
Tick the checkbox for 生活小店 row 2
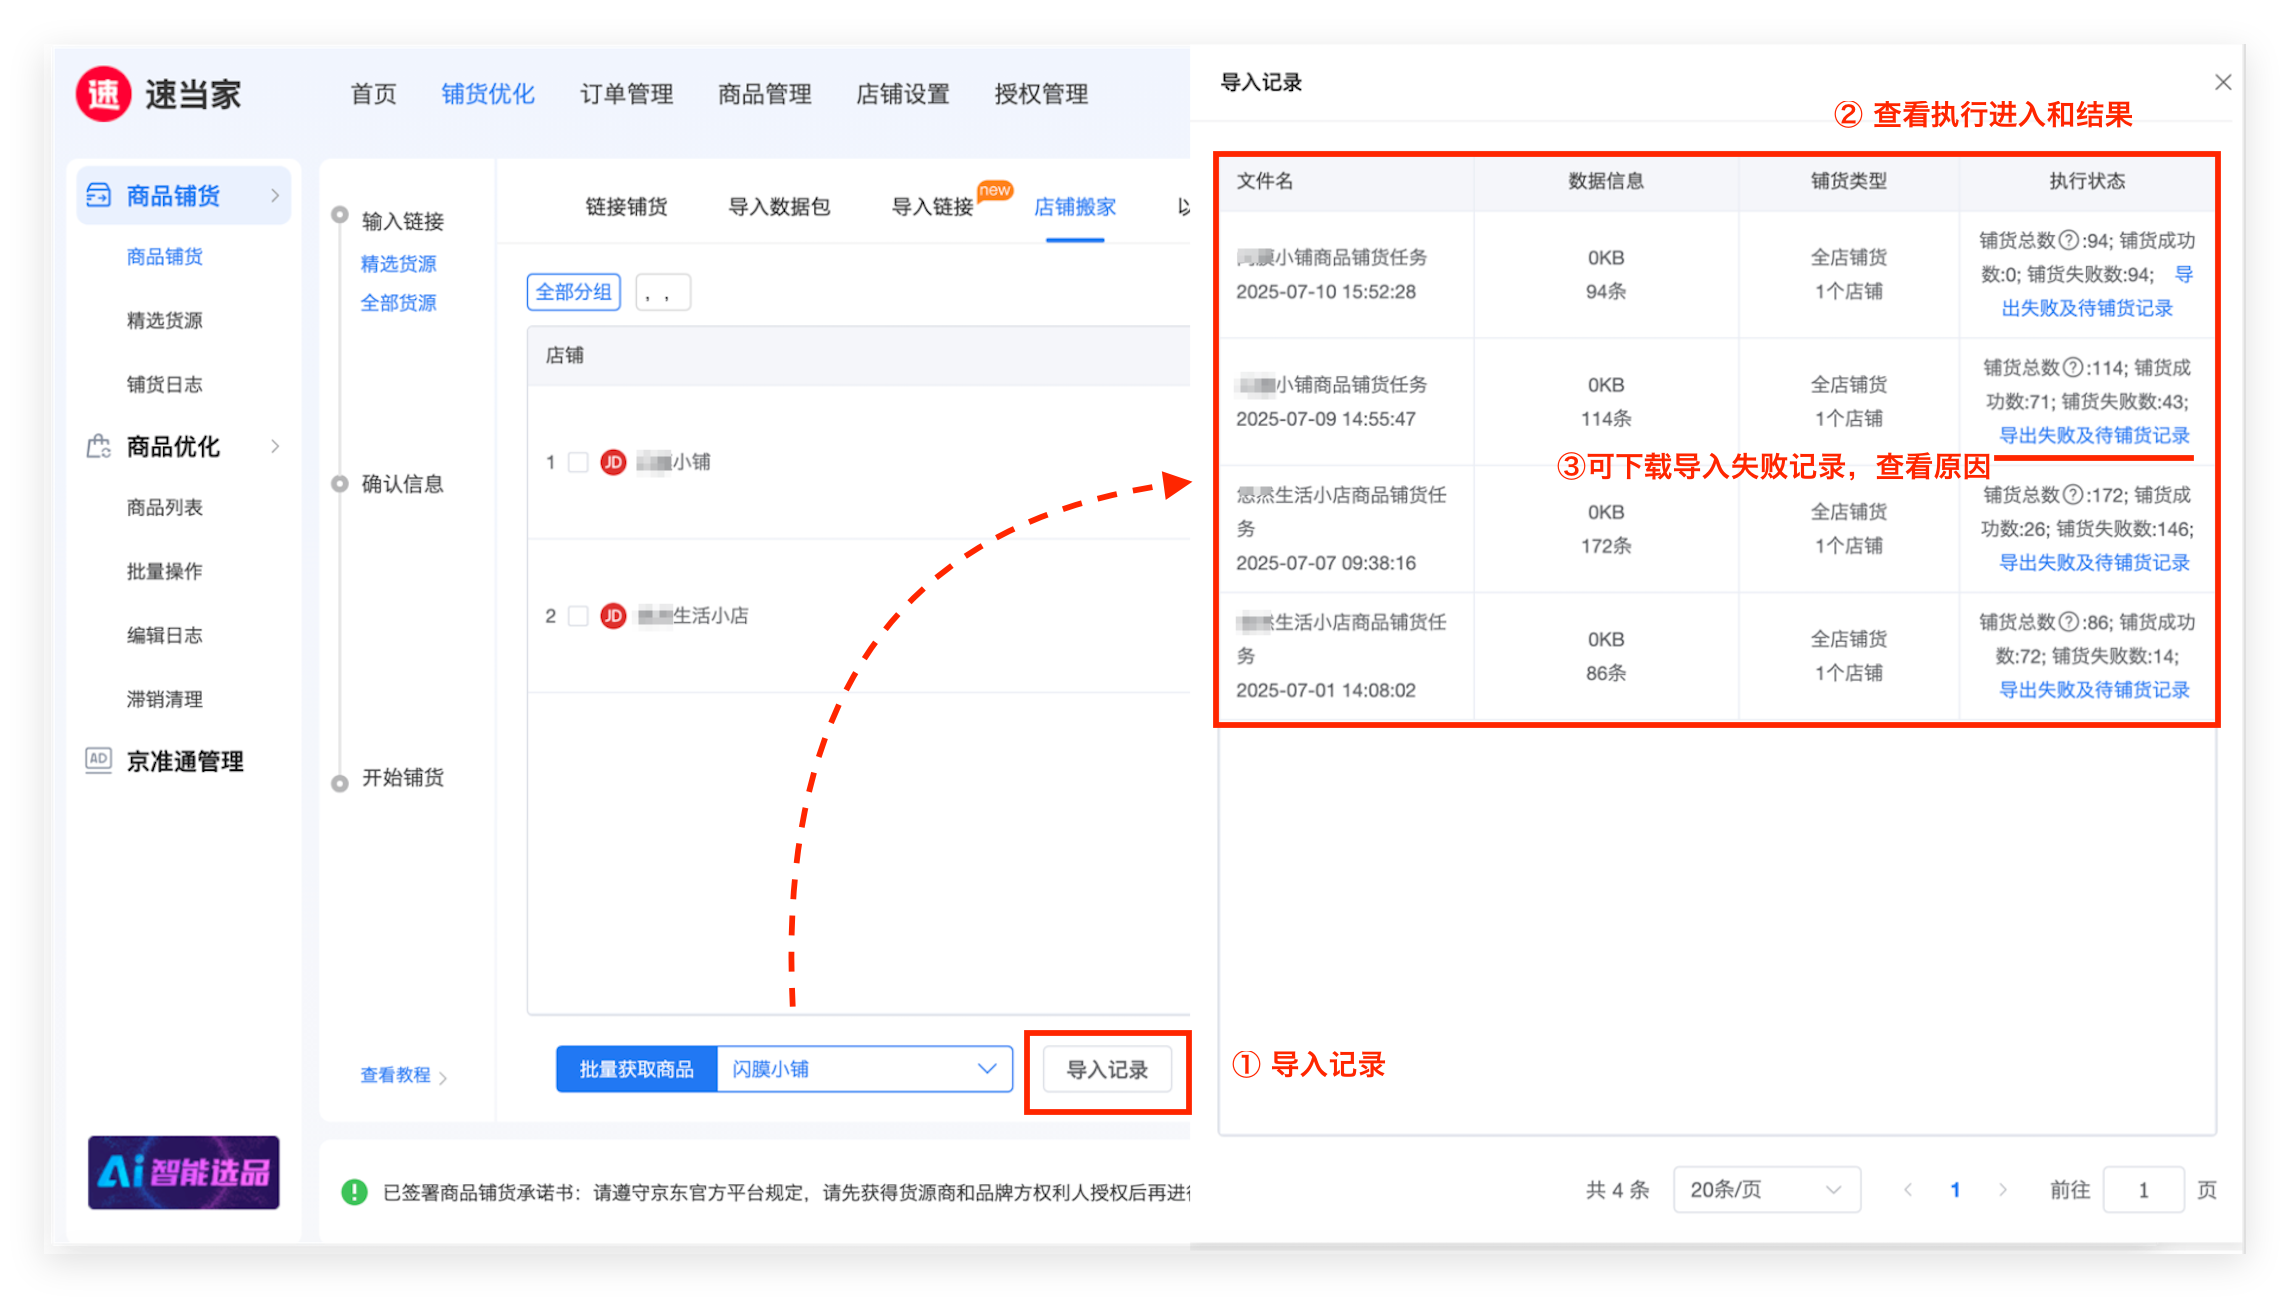point(578,616)
